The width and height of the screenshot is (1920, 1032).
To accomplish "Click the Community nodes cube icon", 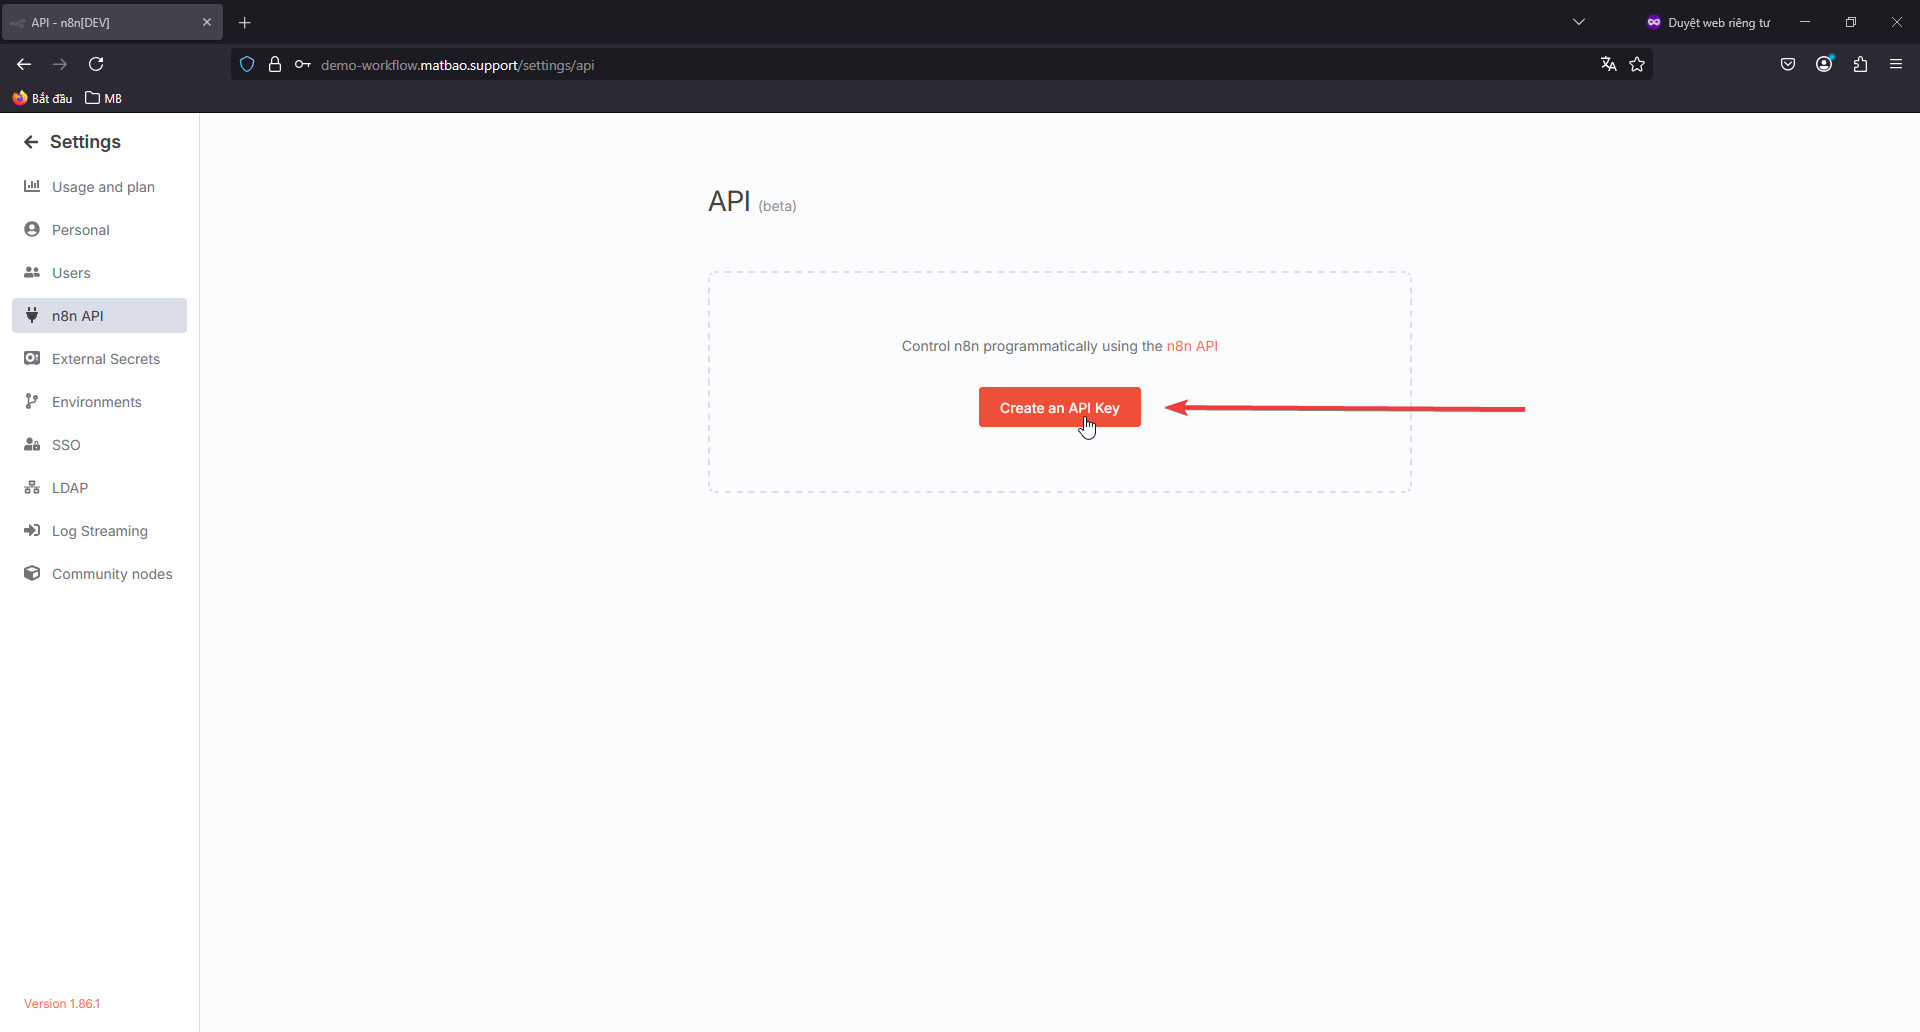I will [32, 573].
